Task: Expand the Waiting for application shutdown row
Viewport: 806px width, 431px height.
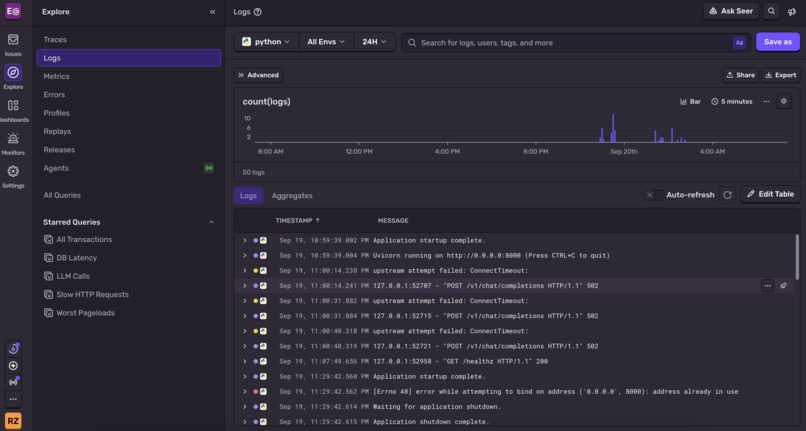Action: [x=245, y=407]
